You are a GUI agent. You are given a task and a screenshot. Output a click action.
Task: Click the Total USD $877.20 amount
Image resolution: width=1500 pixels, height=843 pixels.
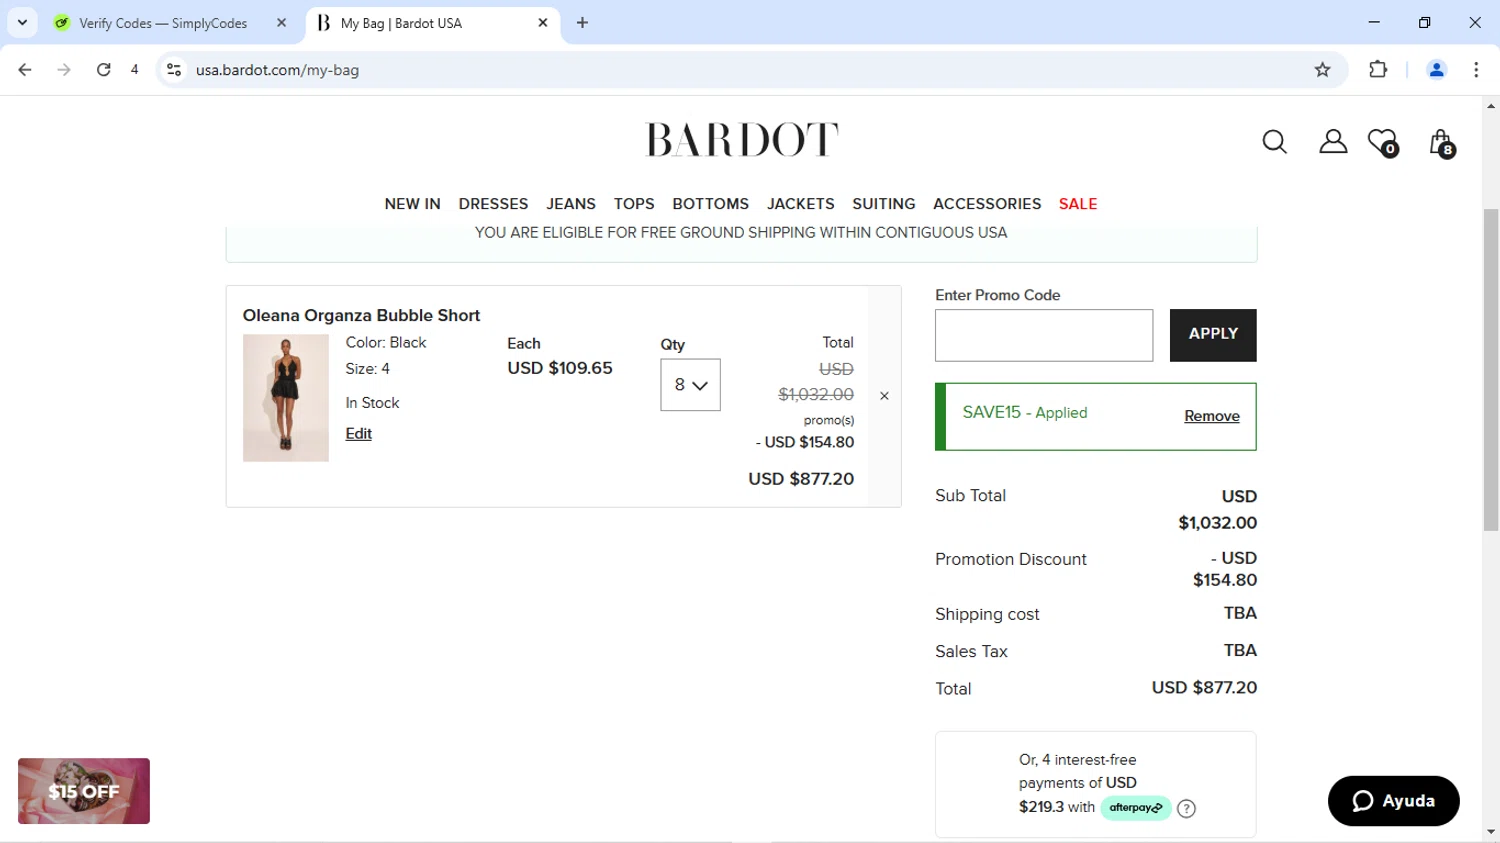(1204, 688)
